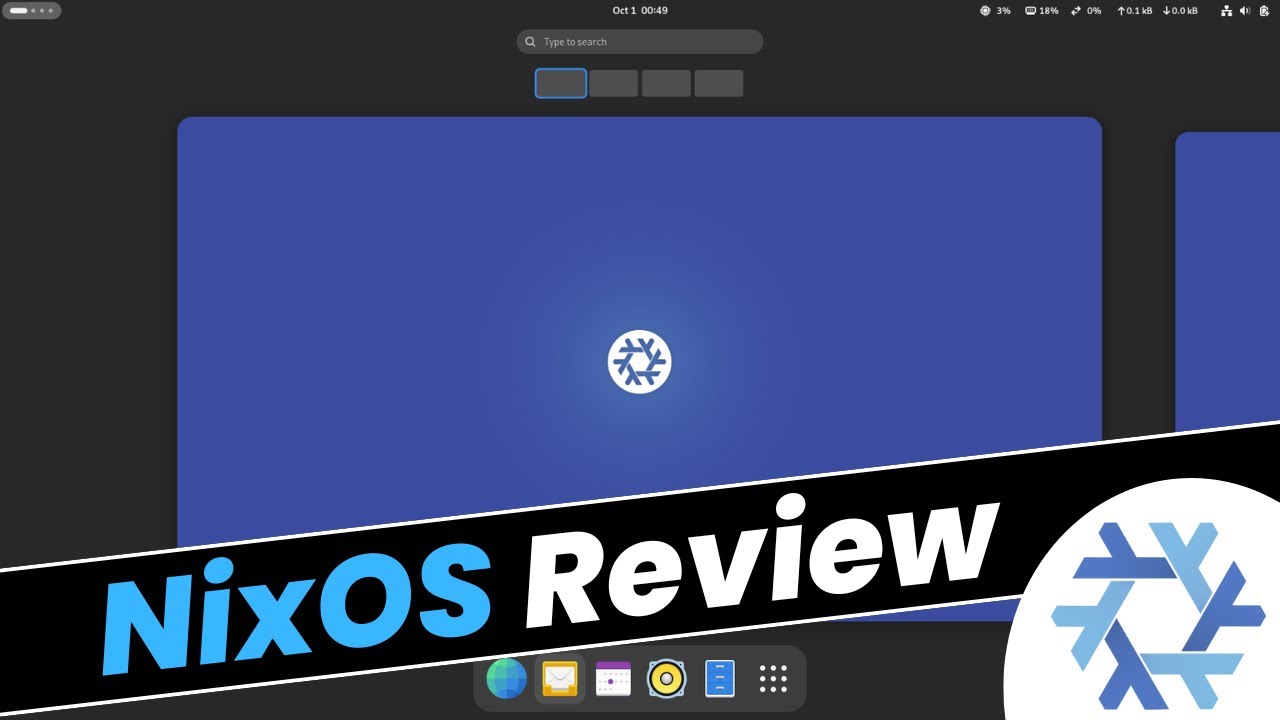
Task: Click the workspace indicator pill in top bar
Action: pos(32,11)
